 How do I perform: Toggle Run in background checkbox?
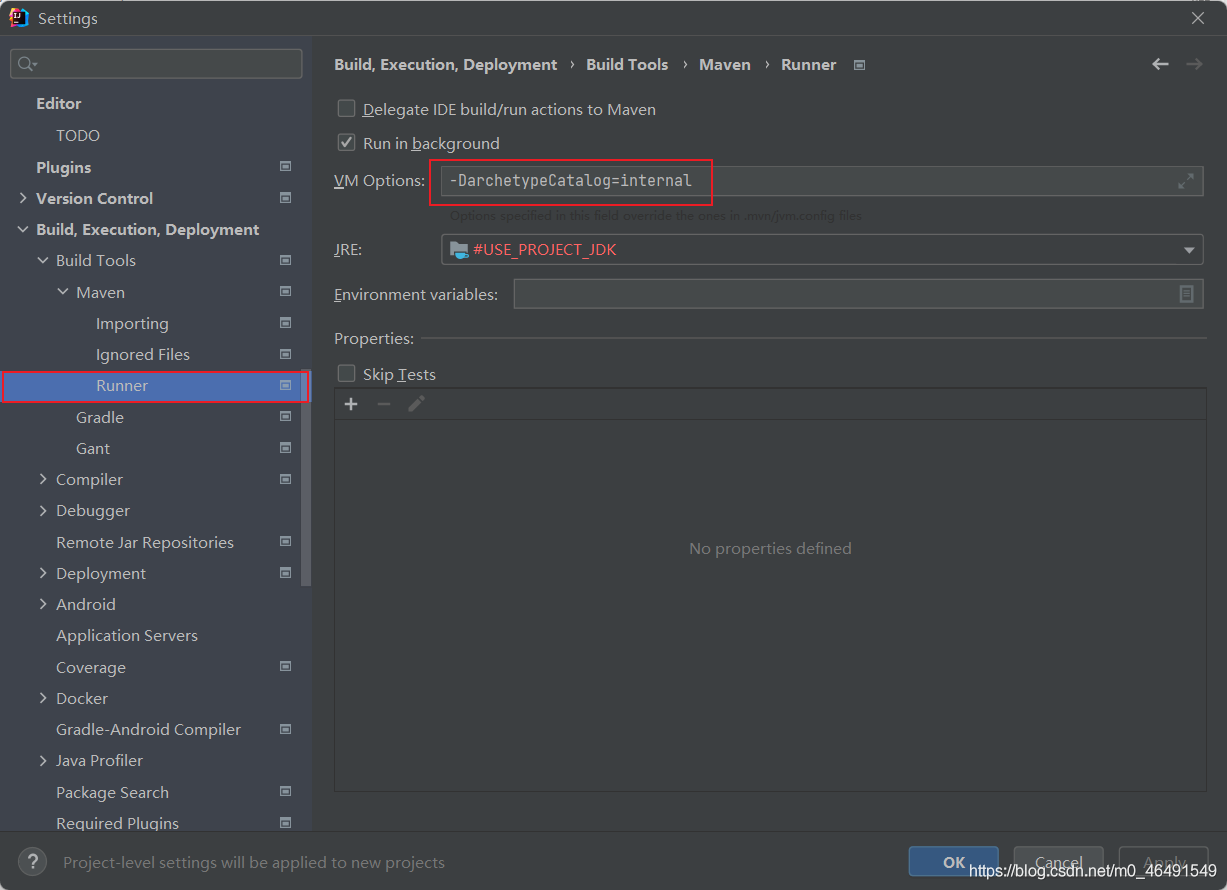(x=346, y=143)
